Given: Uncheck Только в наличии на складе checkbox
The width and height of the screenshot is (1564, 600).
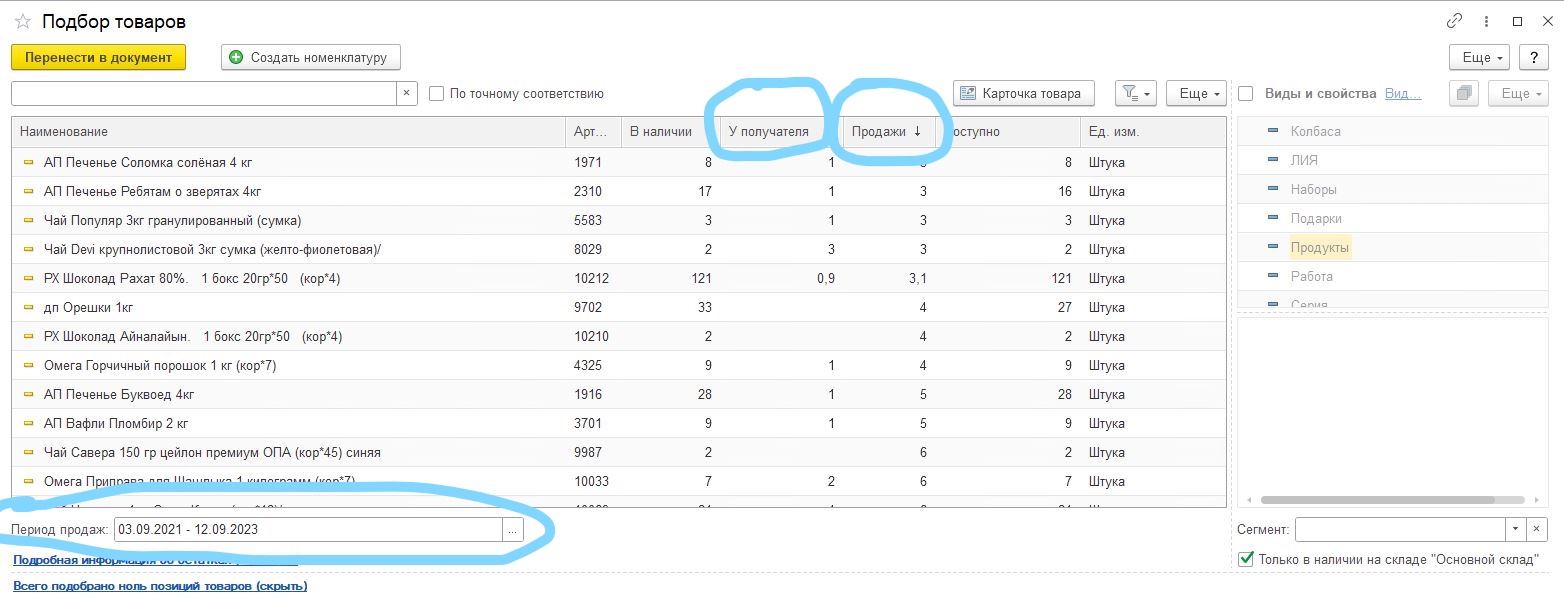Looking at the screenshot, I should point(1246,559).
